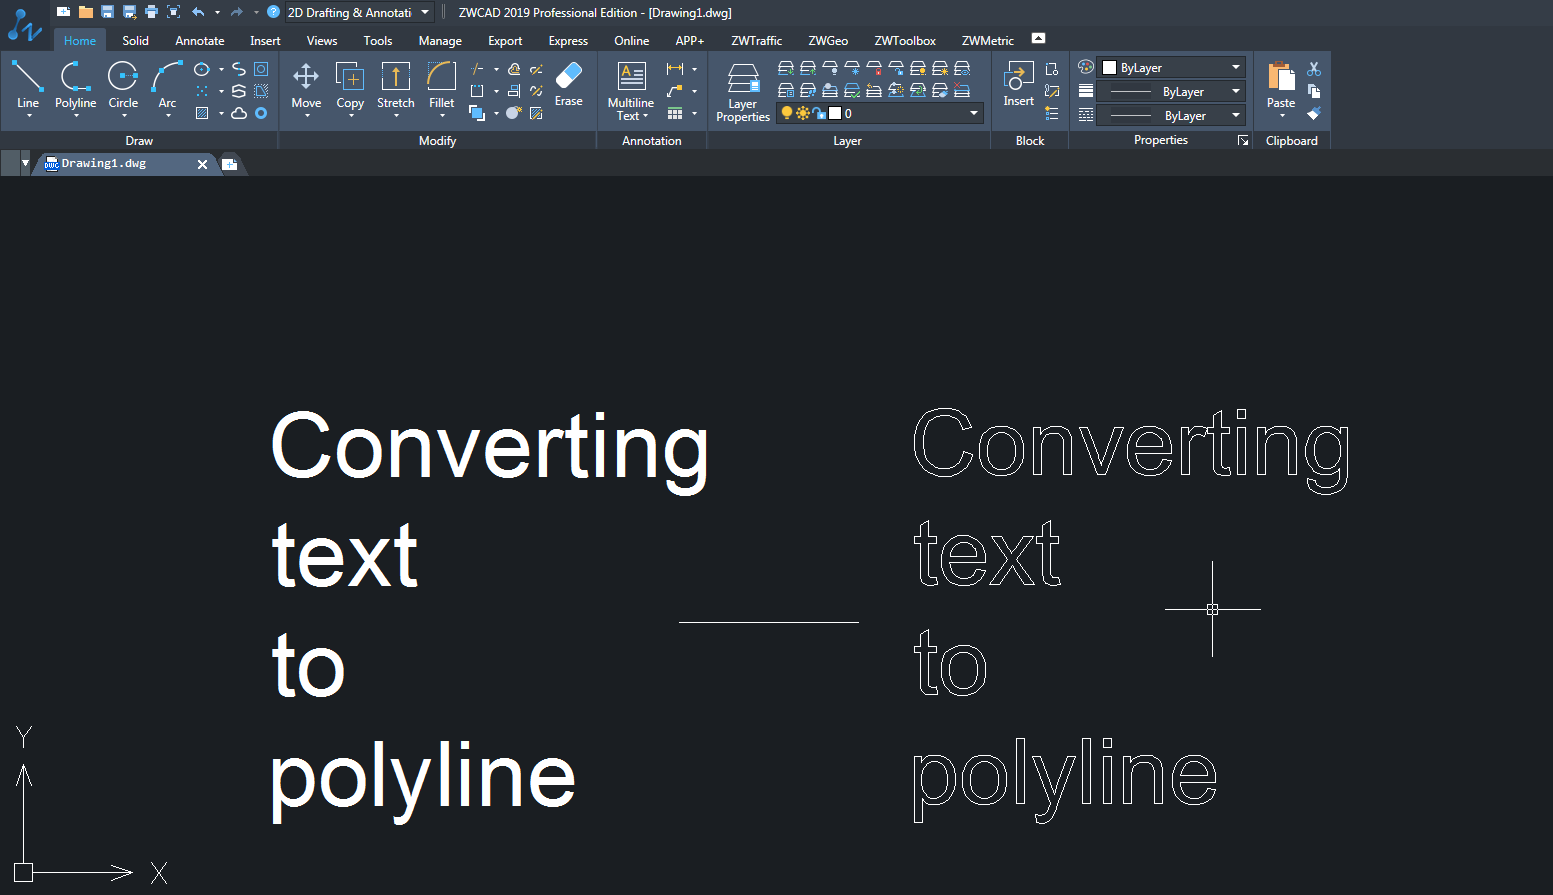Click the Undo arrow icon
Image resolution: width=1553 pixels, height=895 pixels.
pyautogui.click(x=198, y=12)
